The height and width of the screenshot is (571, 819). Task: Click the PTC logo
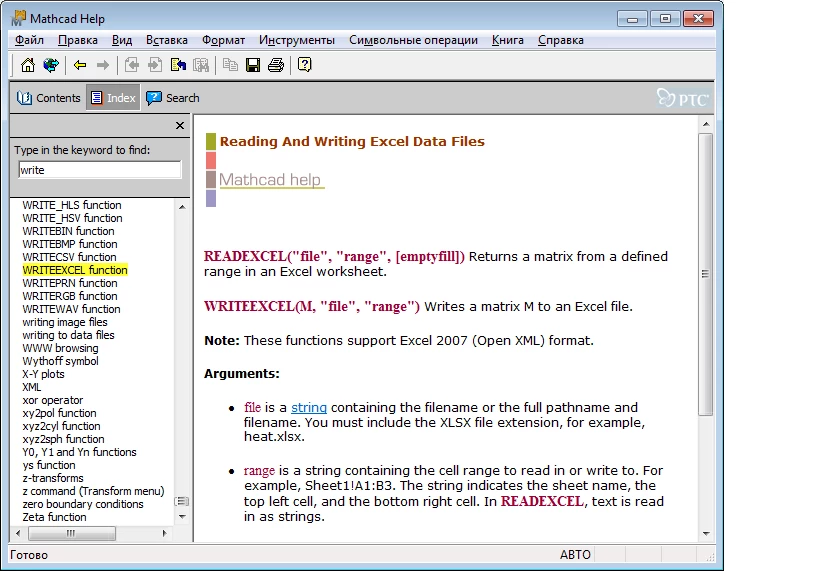pyautogui.click(x=683, y=98)
